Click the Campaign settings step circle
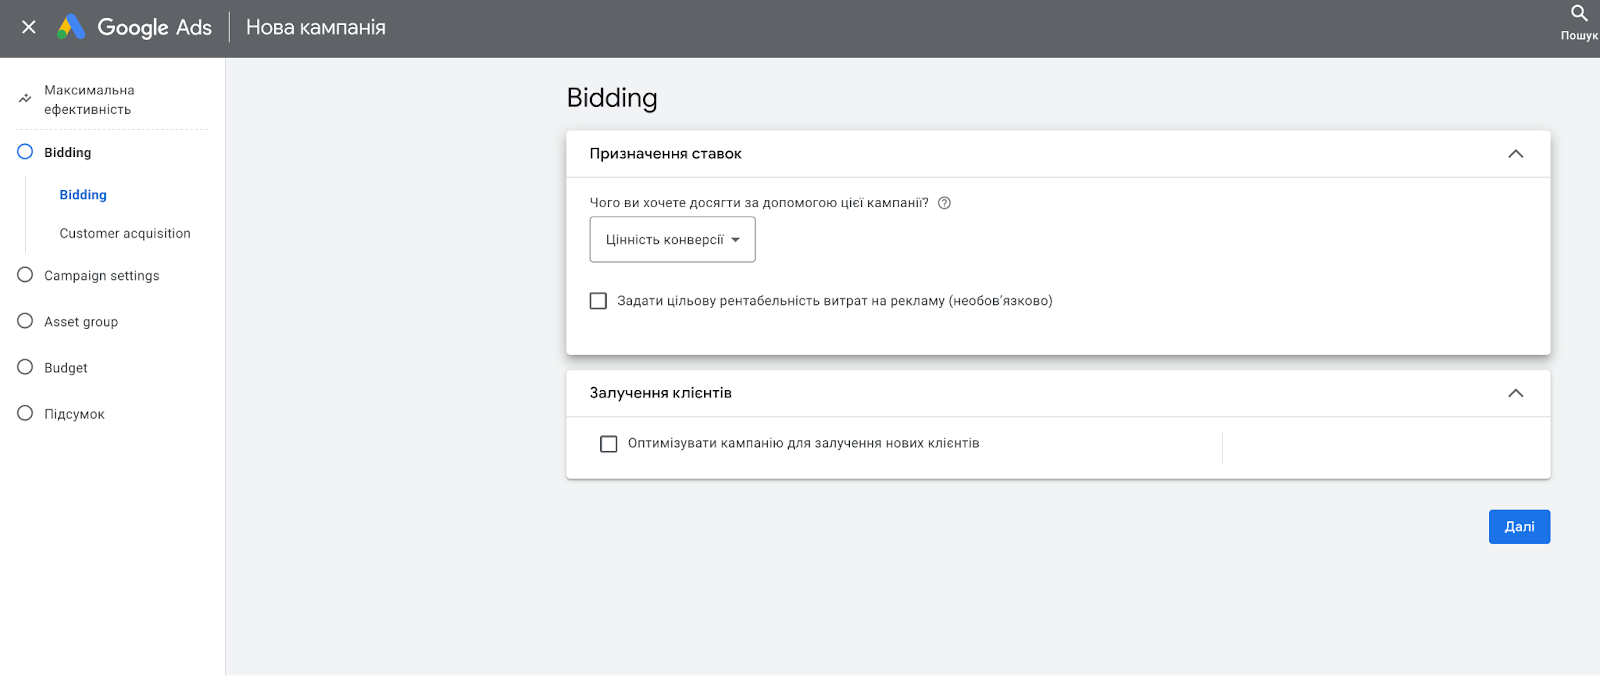 pos(25,275)
